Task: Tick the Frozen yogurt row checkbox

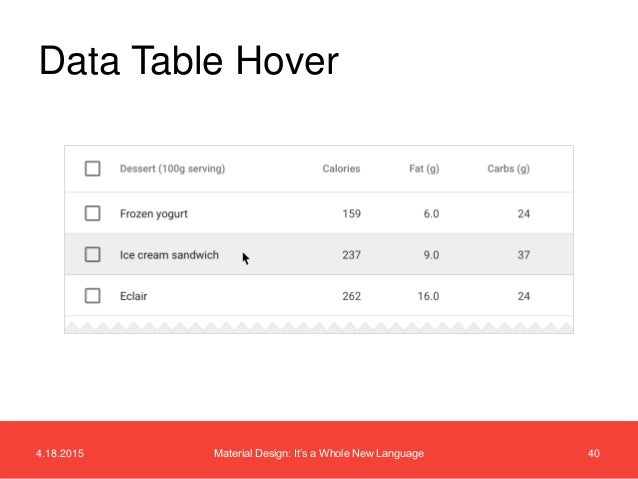Action: tap(92, 213)
